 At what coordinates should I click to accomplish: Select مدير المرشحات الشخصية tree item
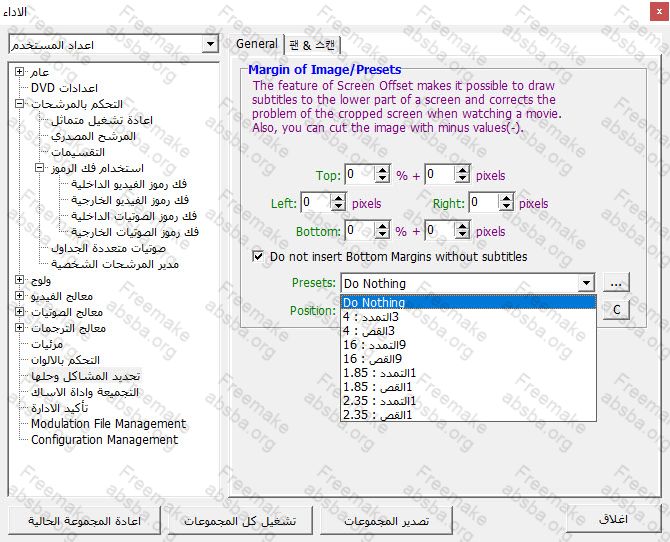(115, 264)
